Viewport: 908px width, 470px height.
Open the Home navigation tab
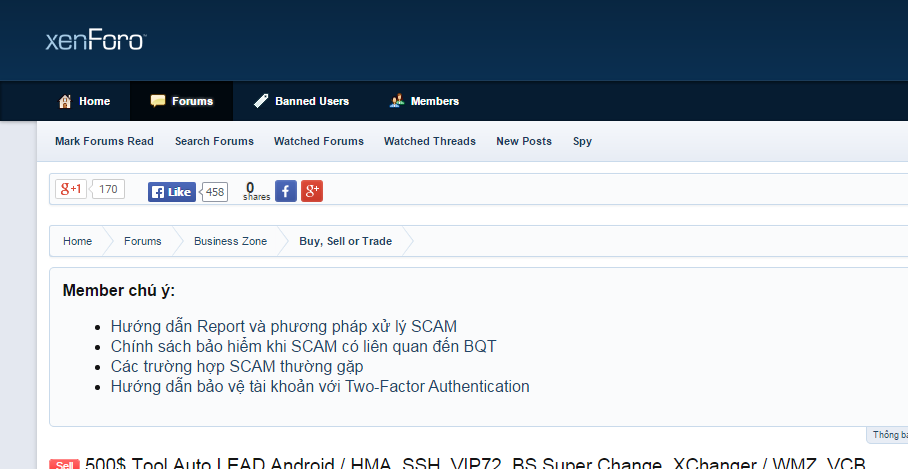pyautogui.click(x=85, y=101)
